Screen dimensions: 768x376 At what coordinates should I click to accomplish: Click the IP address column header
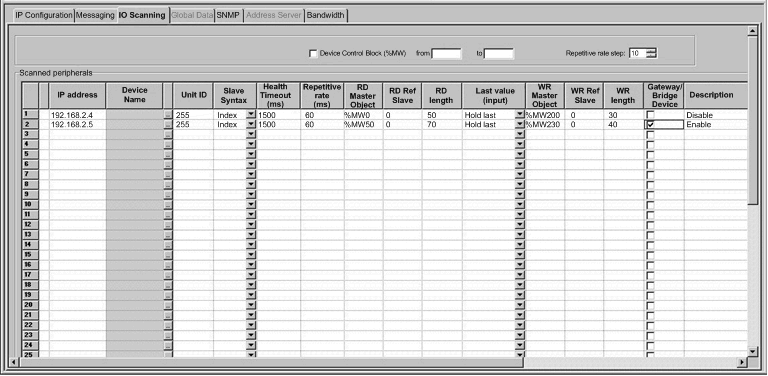pos(77,95)
